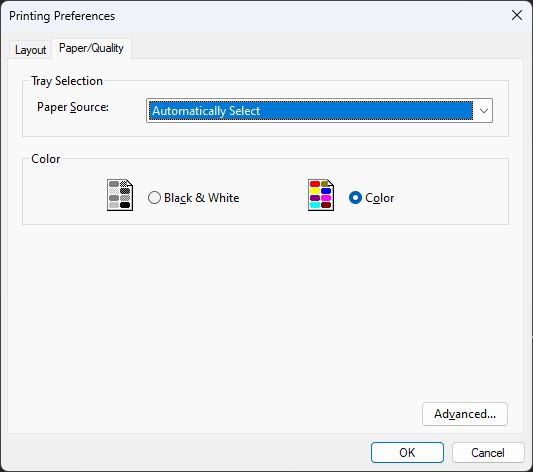Confirm settings with the OK button
Screen dimensions: 533x472
coord(407,453)
